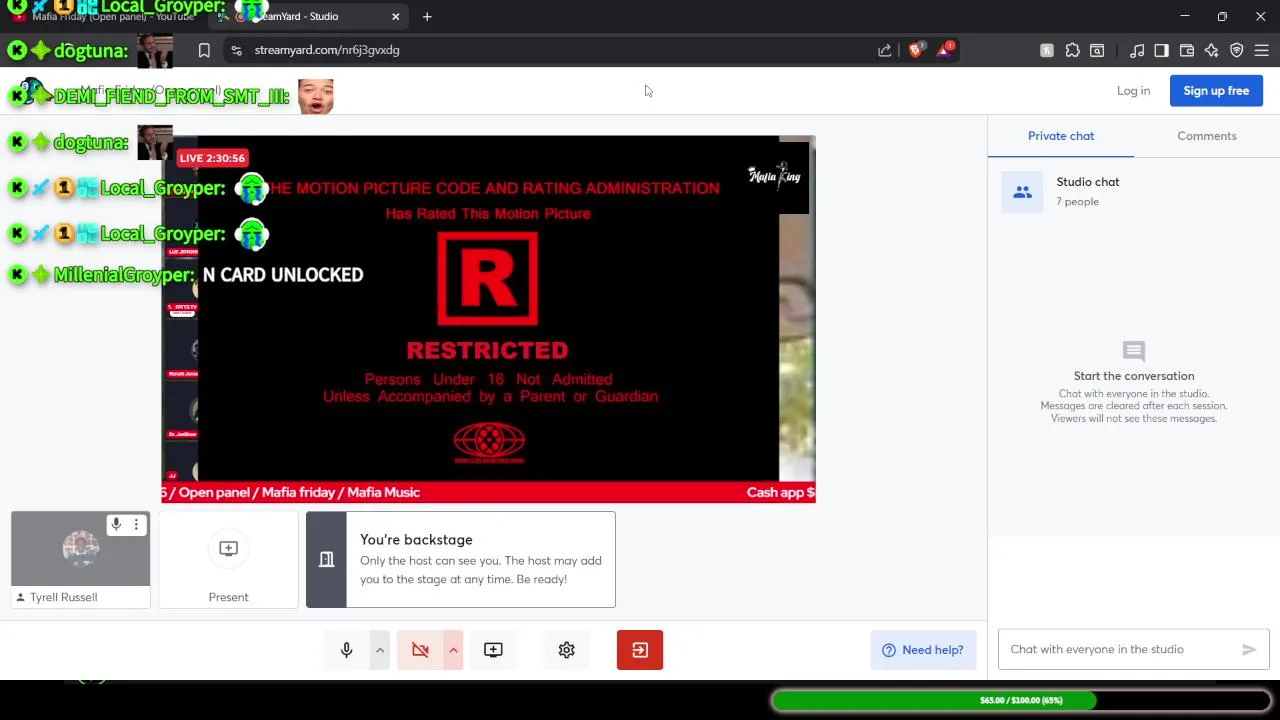The height and width of the screenshot is (720, 1280).
Task: Click the You're backstage heading
Action: click(416, 540)
